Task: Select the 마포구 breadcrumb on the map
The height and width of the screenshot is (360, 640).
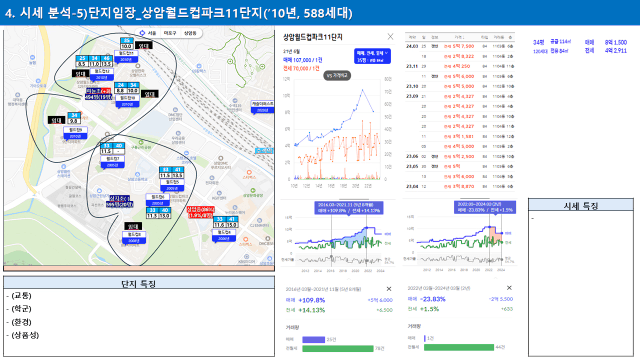Action: [x=170, y=33]
